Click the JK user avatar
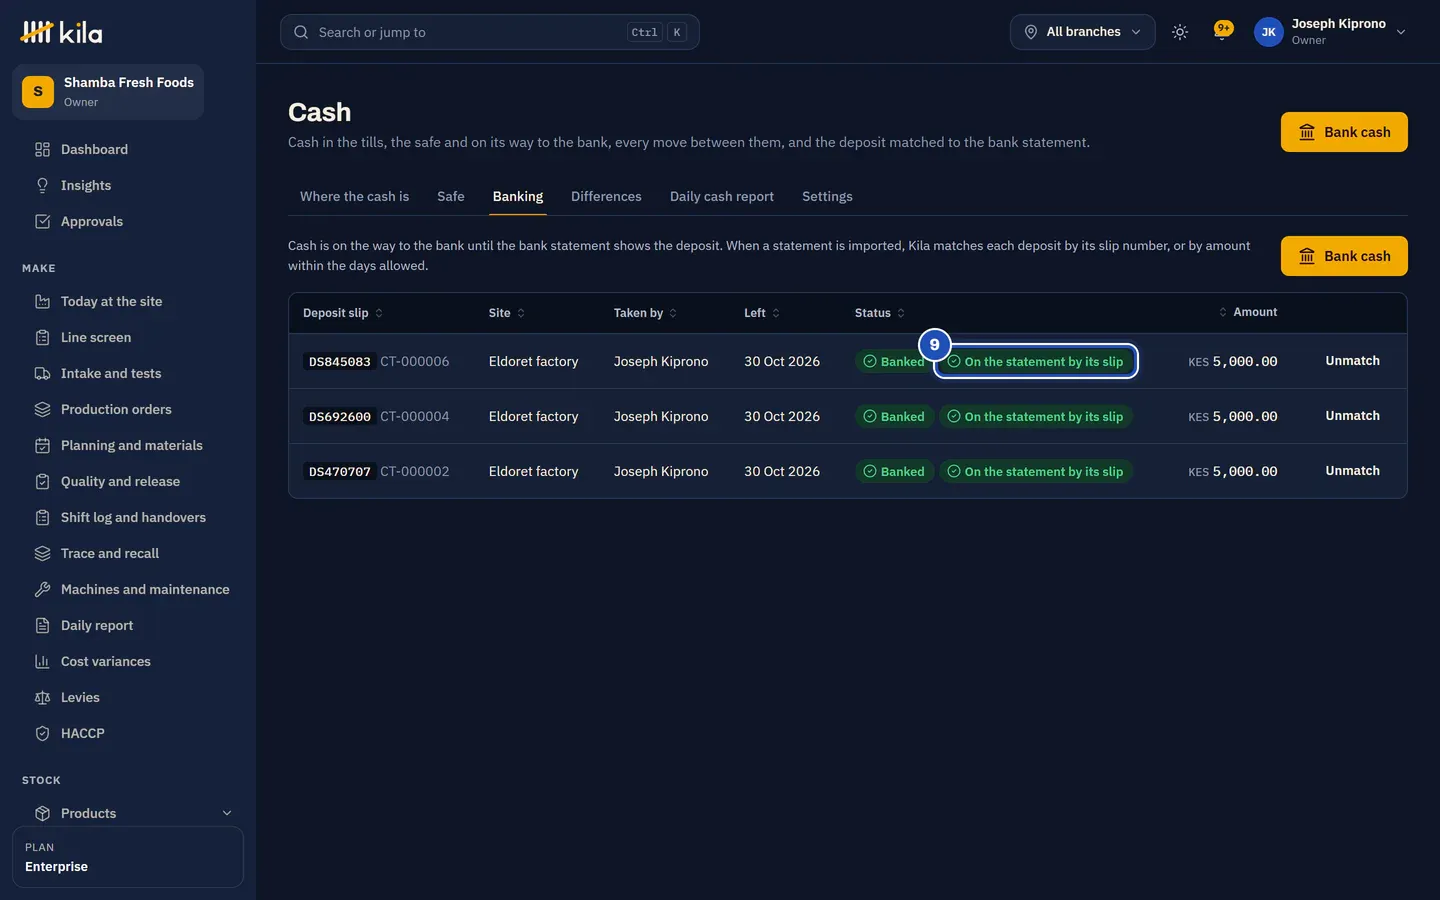 click(1268, 32)
